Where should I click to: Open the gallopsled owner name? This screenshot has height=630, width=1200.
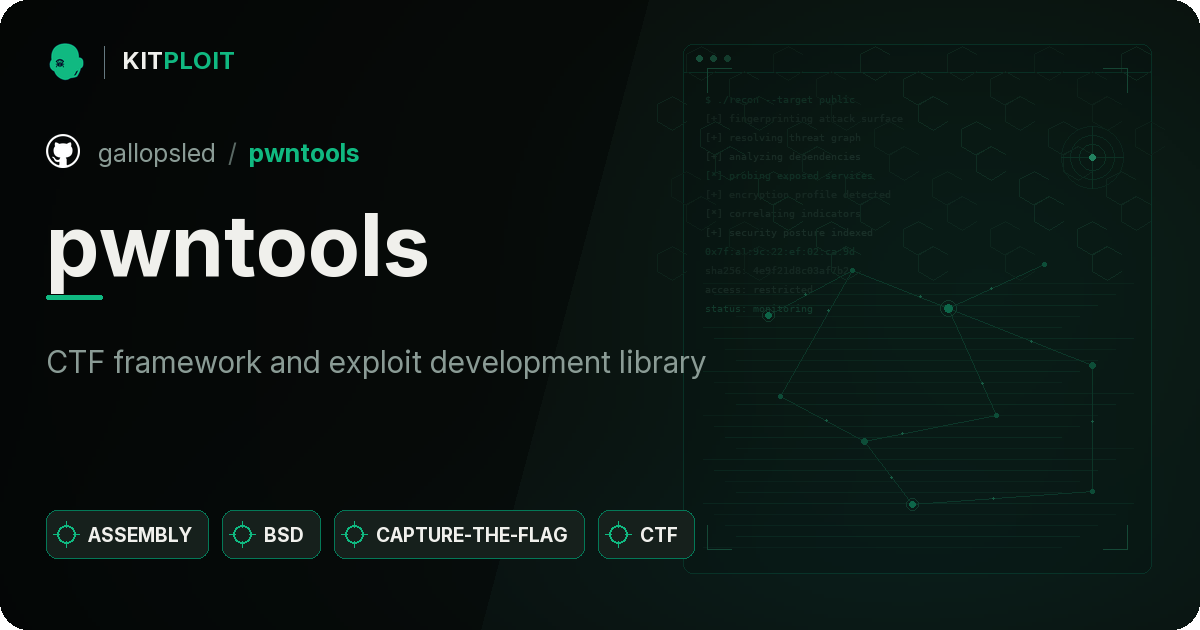pyautogui.click(x=157, y=153)
